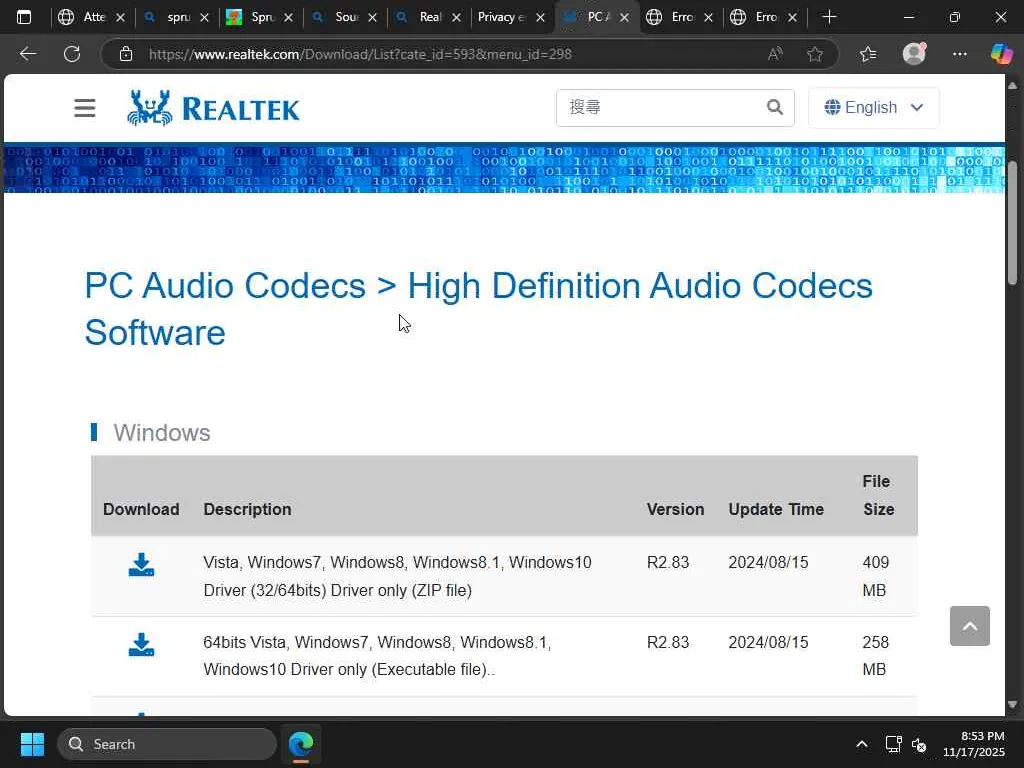
Task: Click the taskbar Search box
Action: (167, 744)
